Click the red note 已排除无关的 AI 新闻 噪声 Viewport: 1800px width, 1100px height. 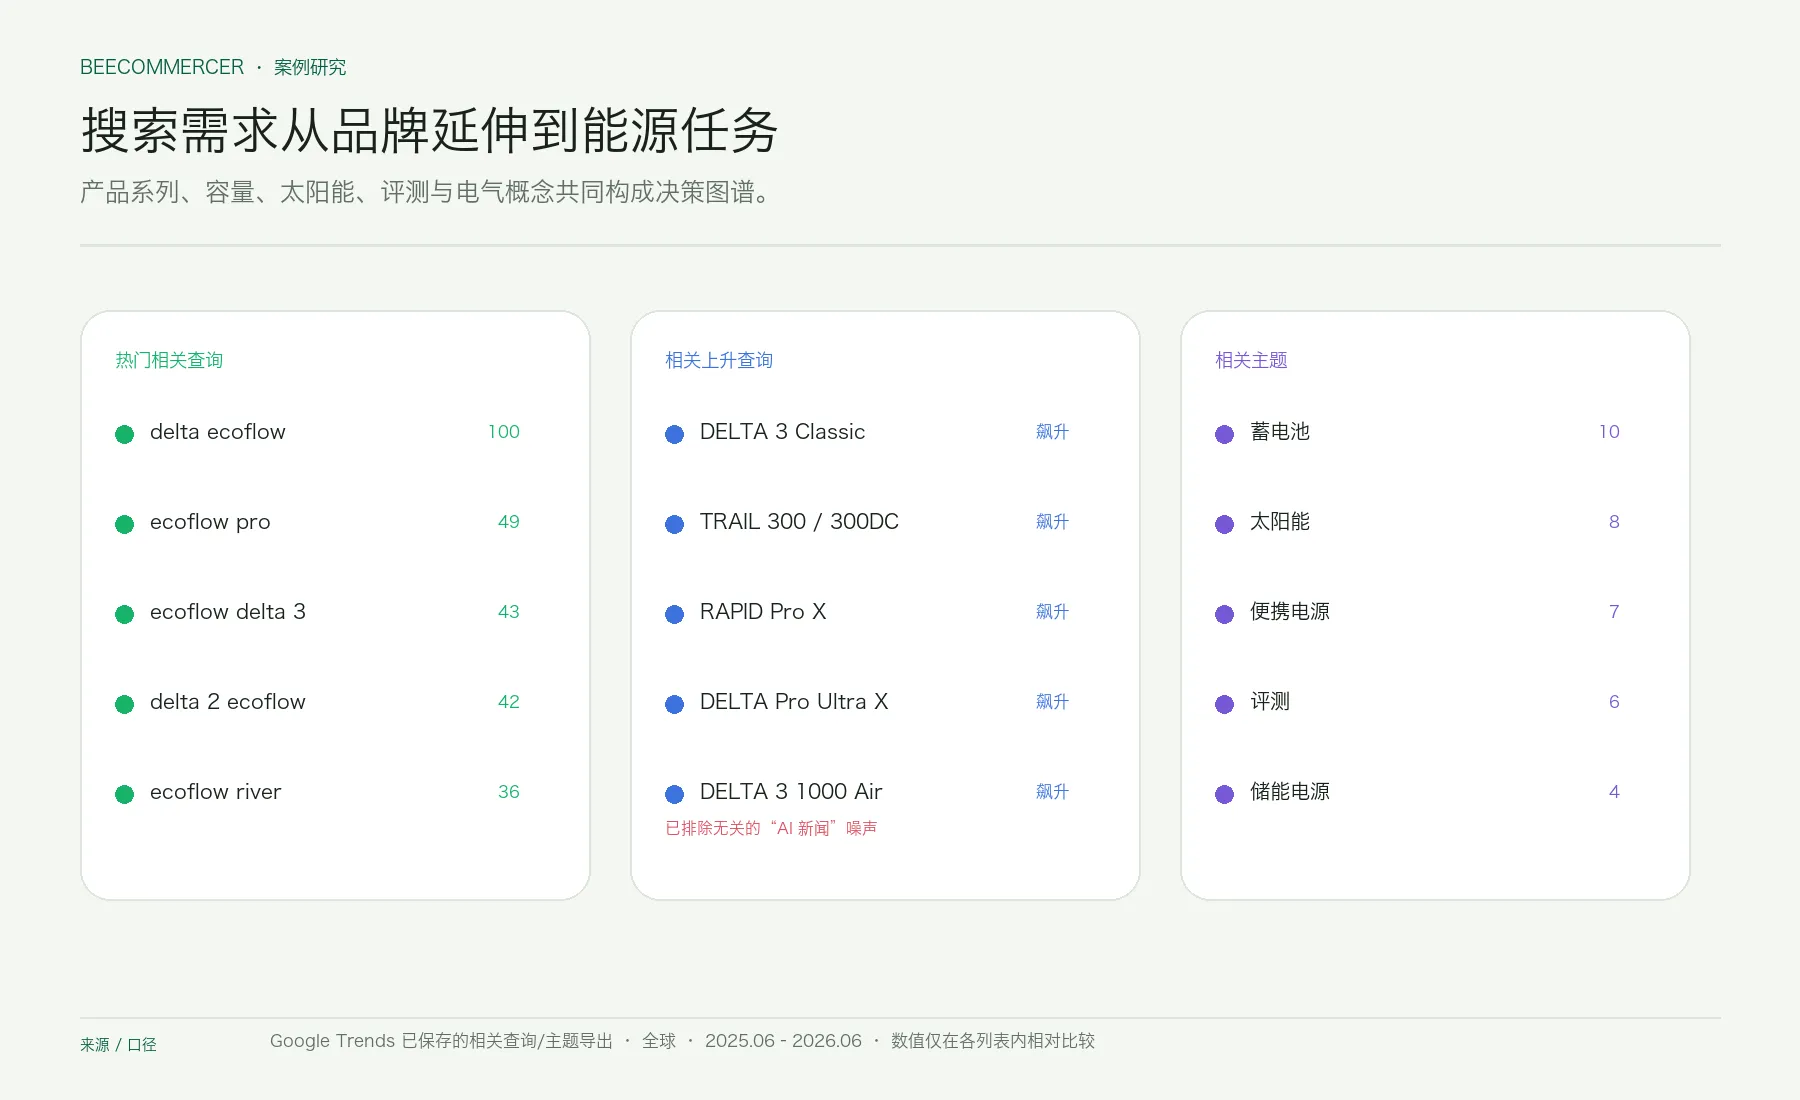(771, 828)
